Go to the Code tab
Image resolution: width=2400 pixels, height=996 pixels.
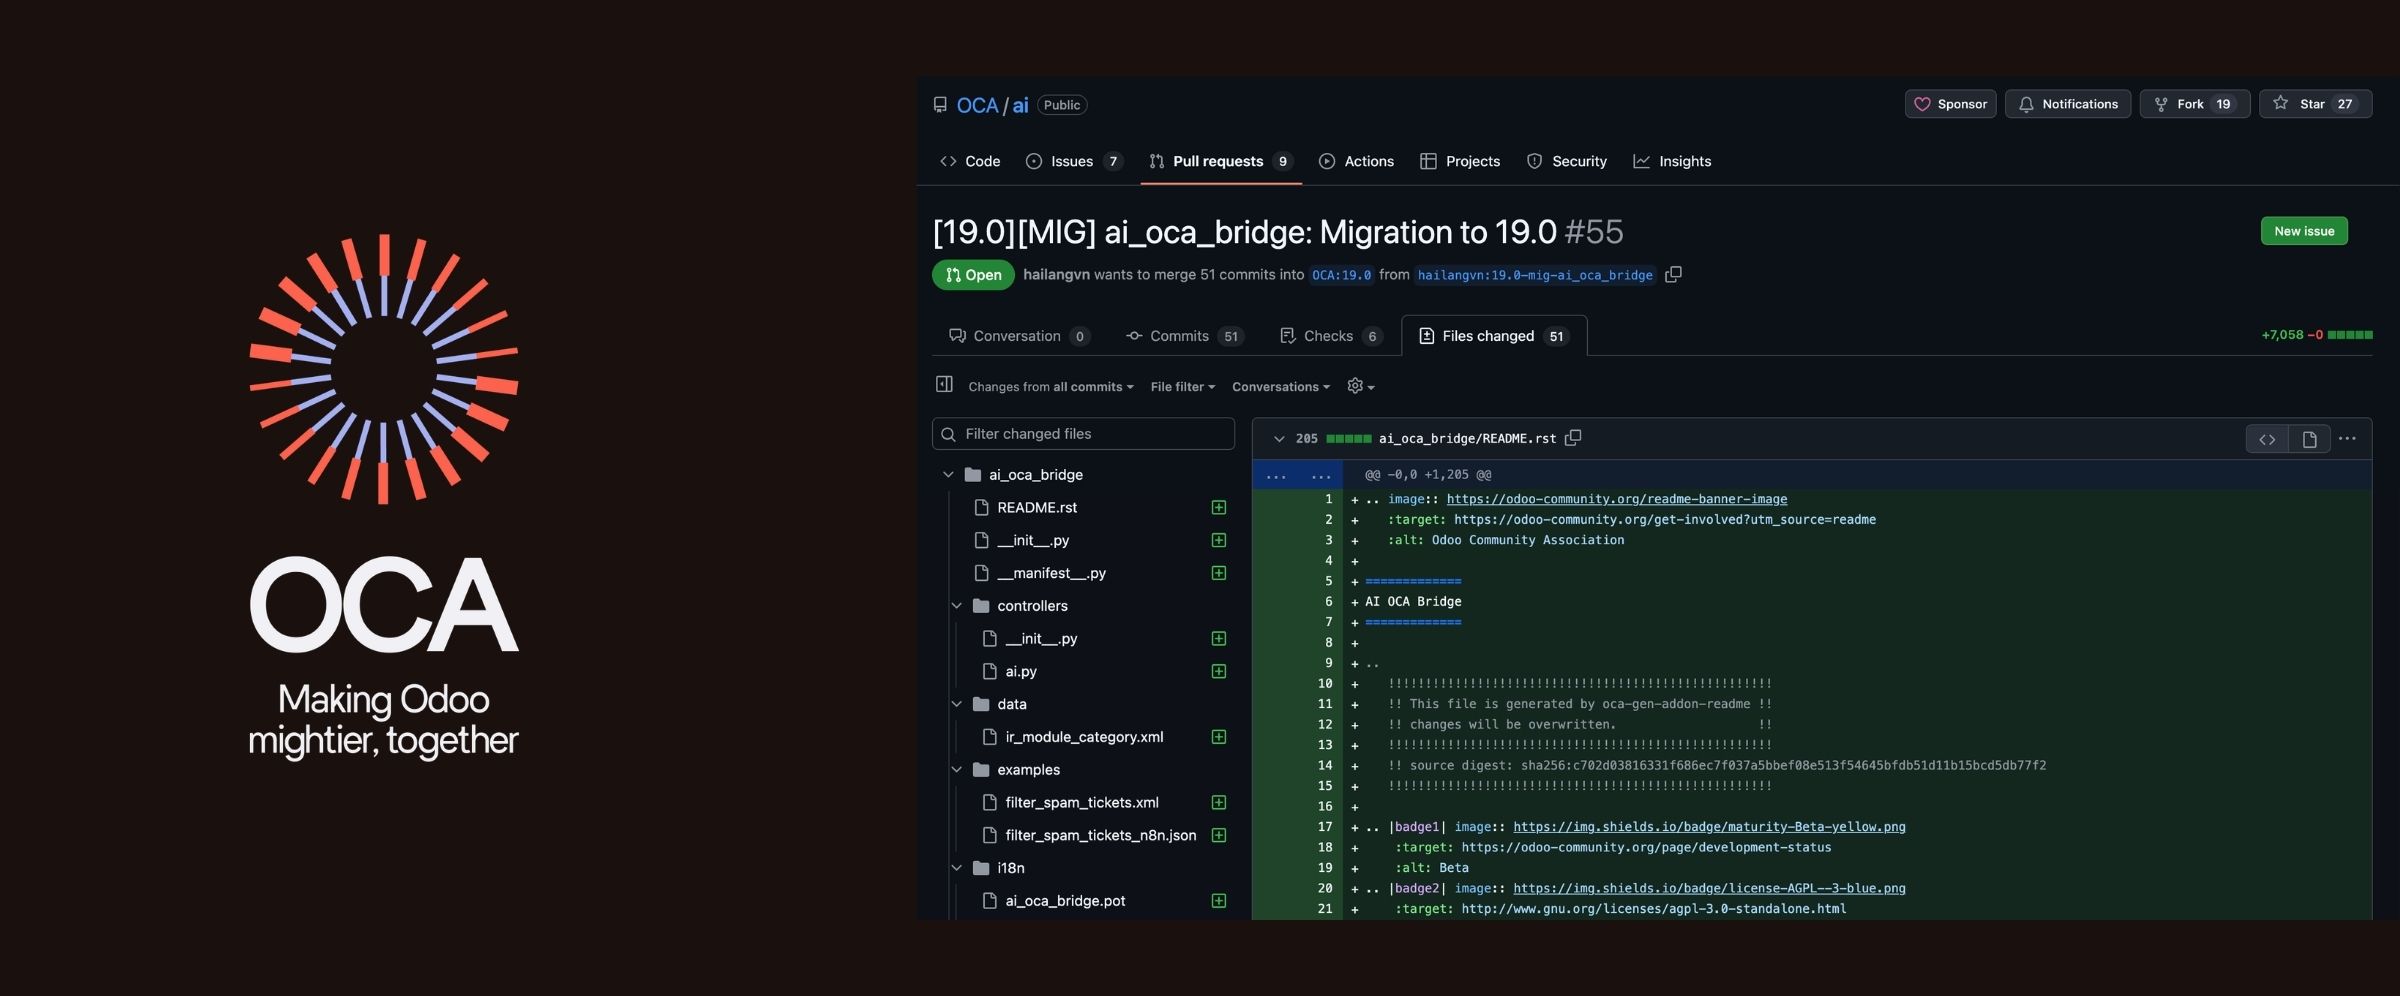[x=970, y=161]
